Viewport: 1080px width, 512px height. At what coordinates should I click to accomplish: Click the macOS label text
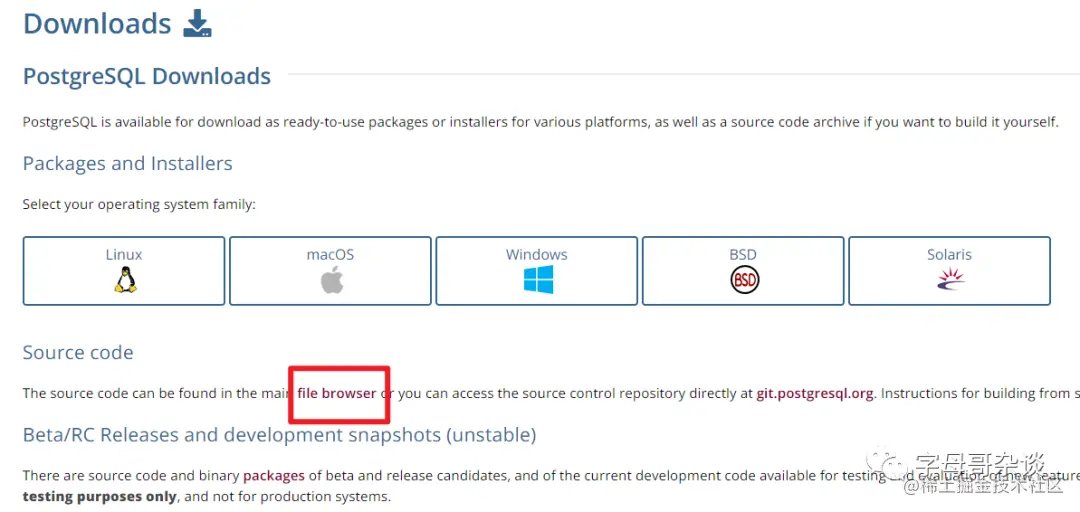tap(331, 254)
